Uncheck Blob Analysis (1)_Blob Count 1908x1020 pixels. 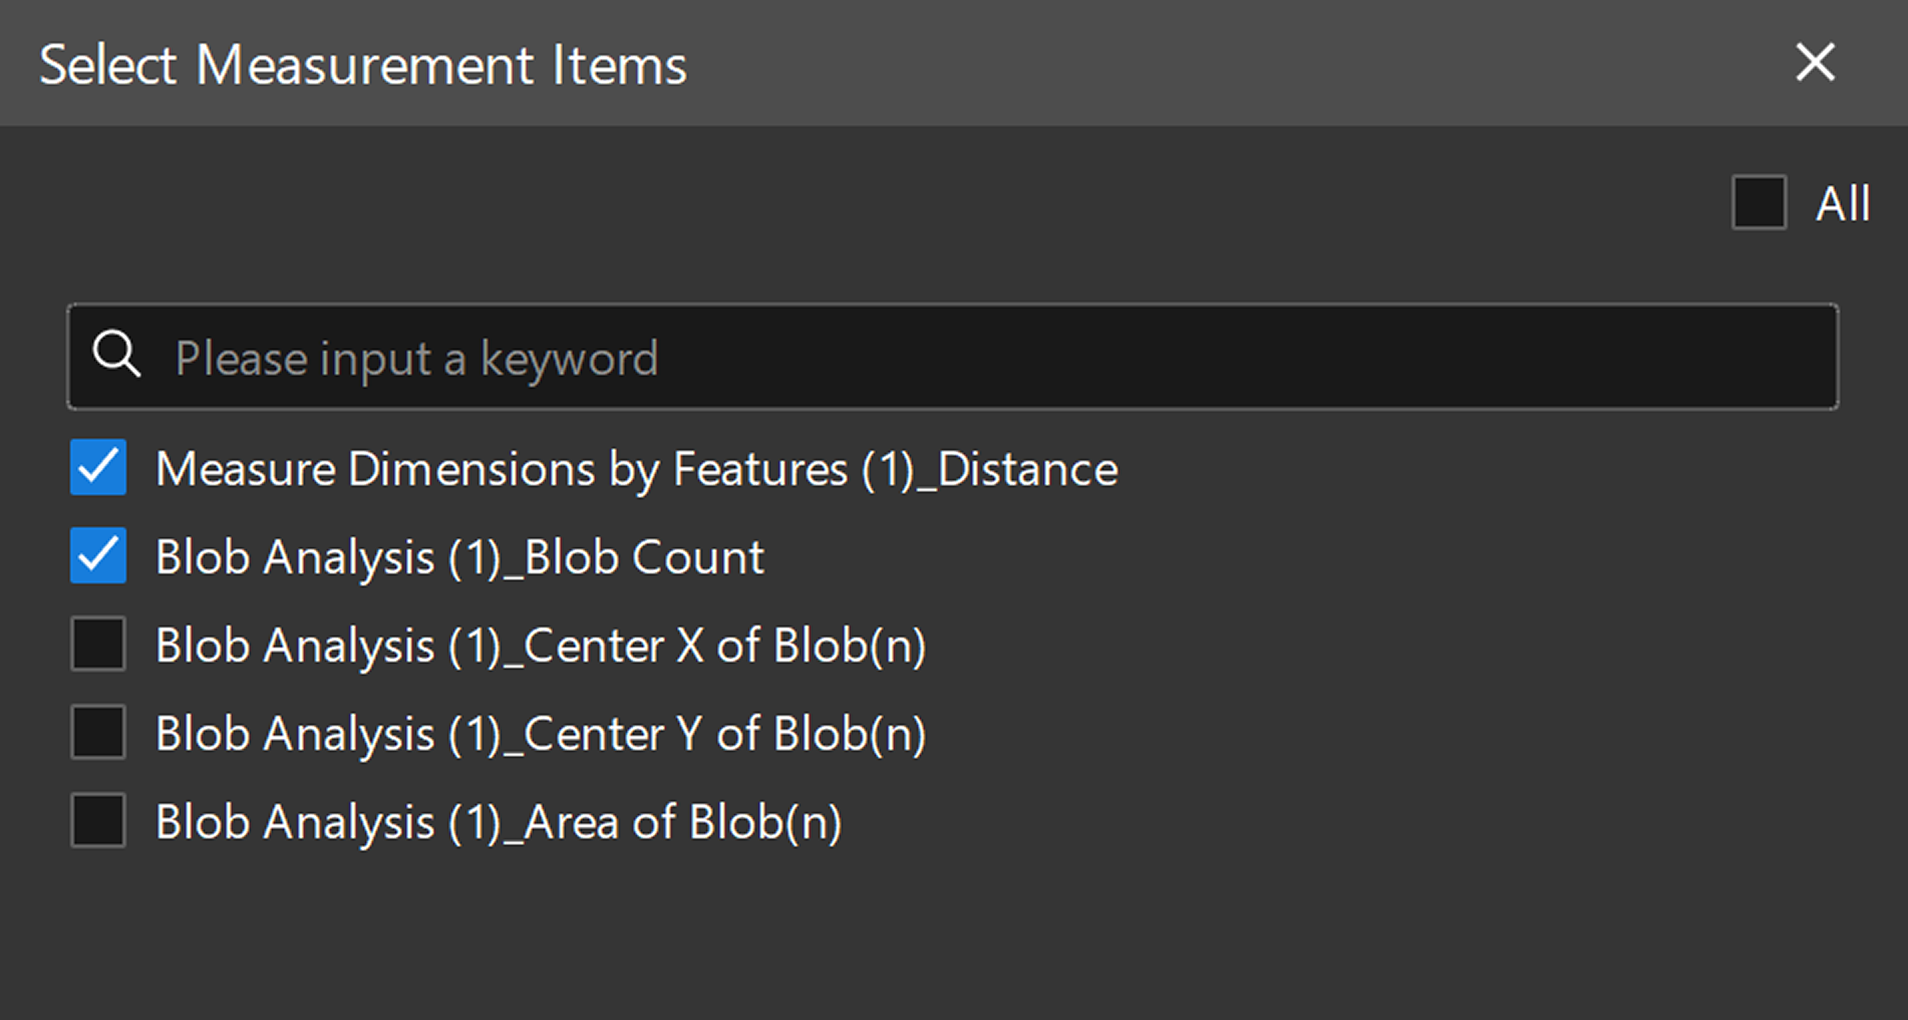[97, 556]
